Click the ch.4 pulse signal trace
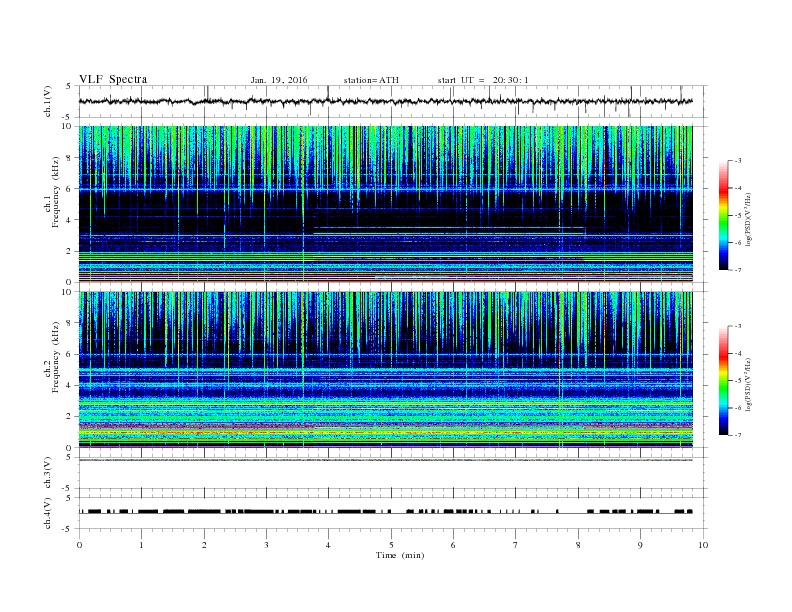Image resolution: width=792 pixels, height=612 pixels. coord(386,512)
